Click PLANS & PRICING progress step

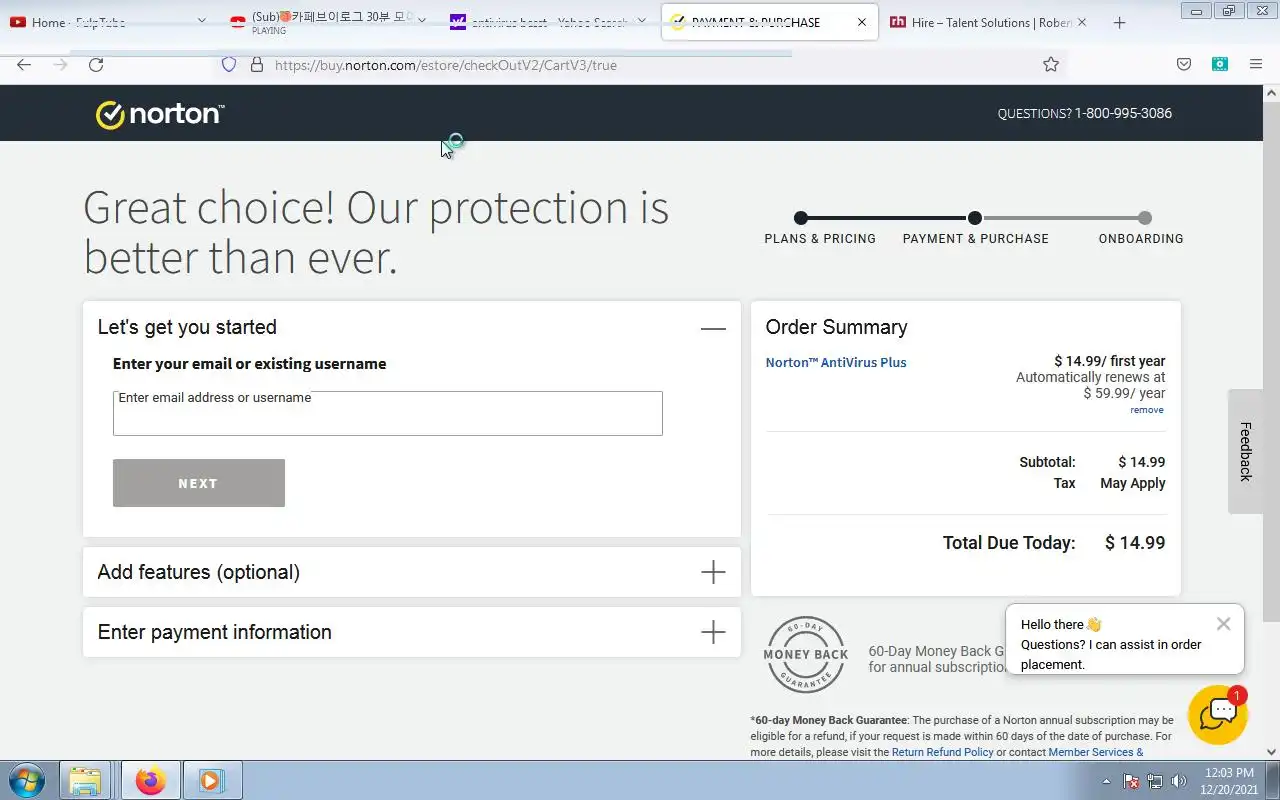[820, 239]
